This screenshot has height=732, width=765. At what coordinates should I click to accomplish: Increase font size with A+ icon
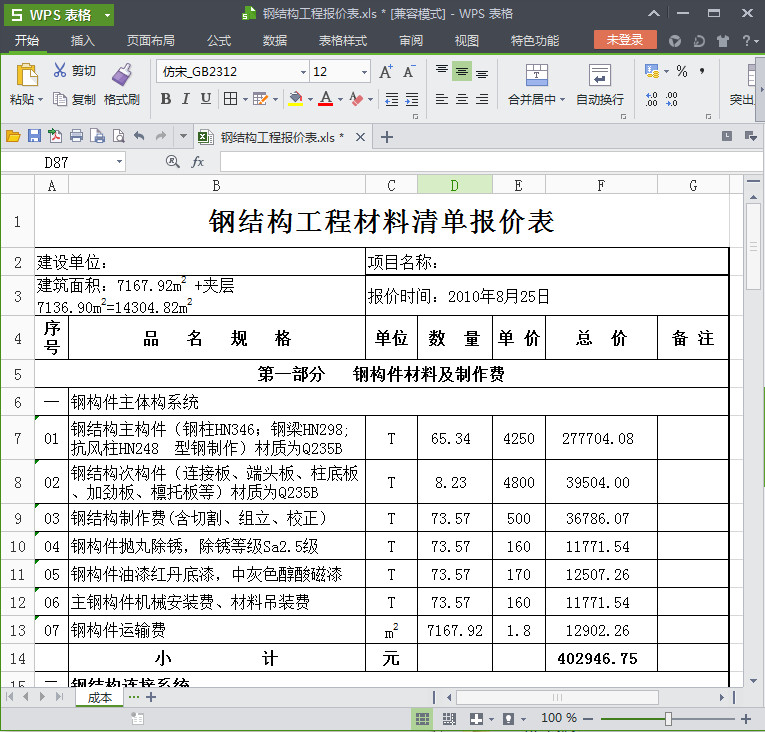pos(385,72)
